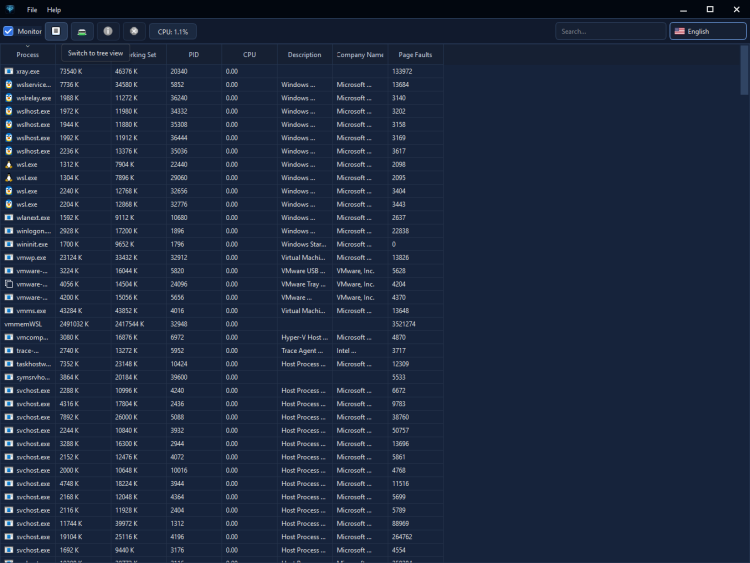Sort by CPU column header

coord(249,55)
